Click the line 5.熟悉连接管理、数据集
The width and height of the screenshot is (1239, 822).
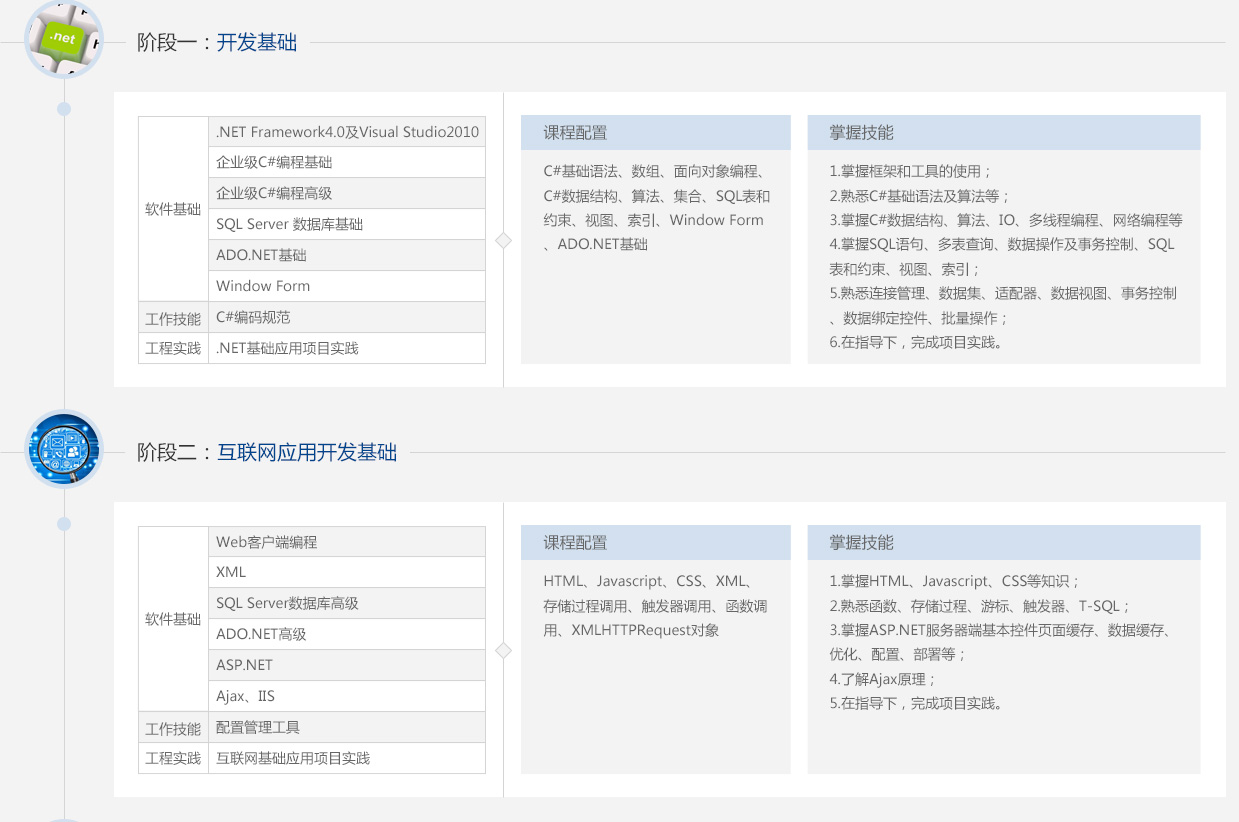point(1003,293)
